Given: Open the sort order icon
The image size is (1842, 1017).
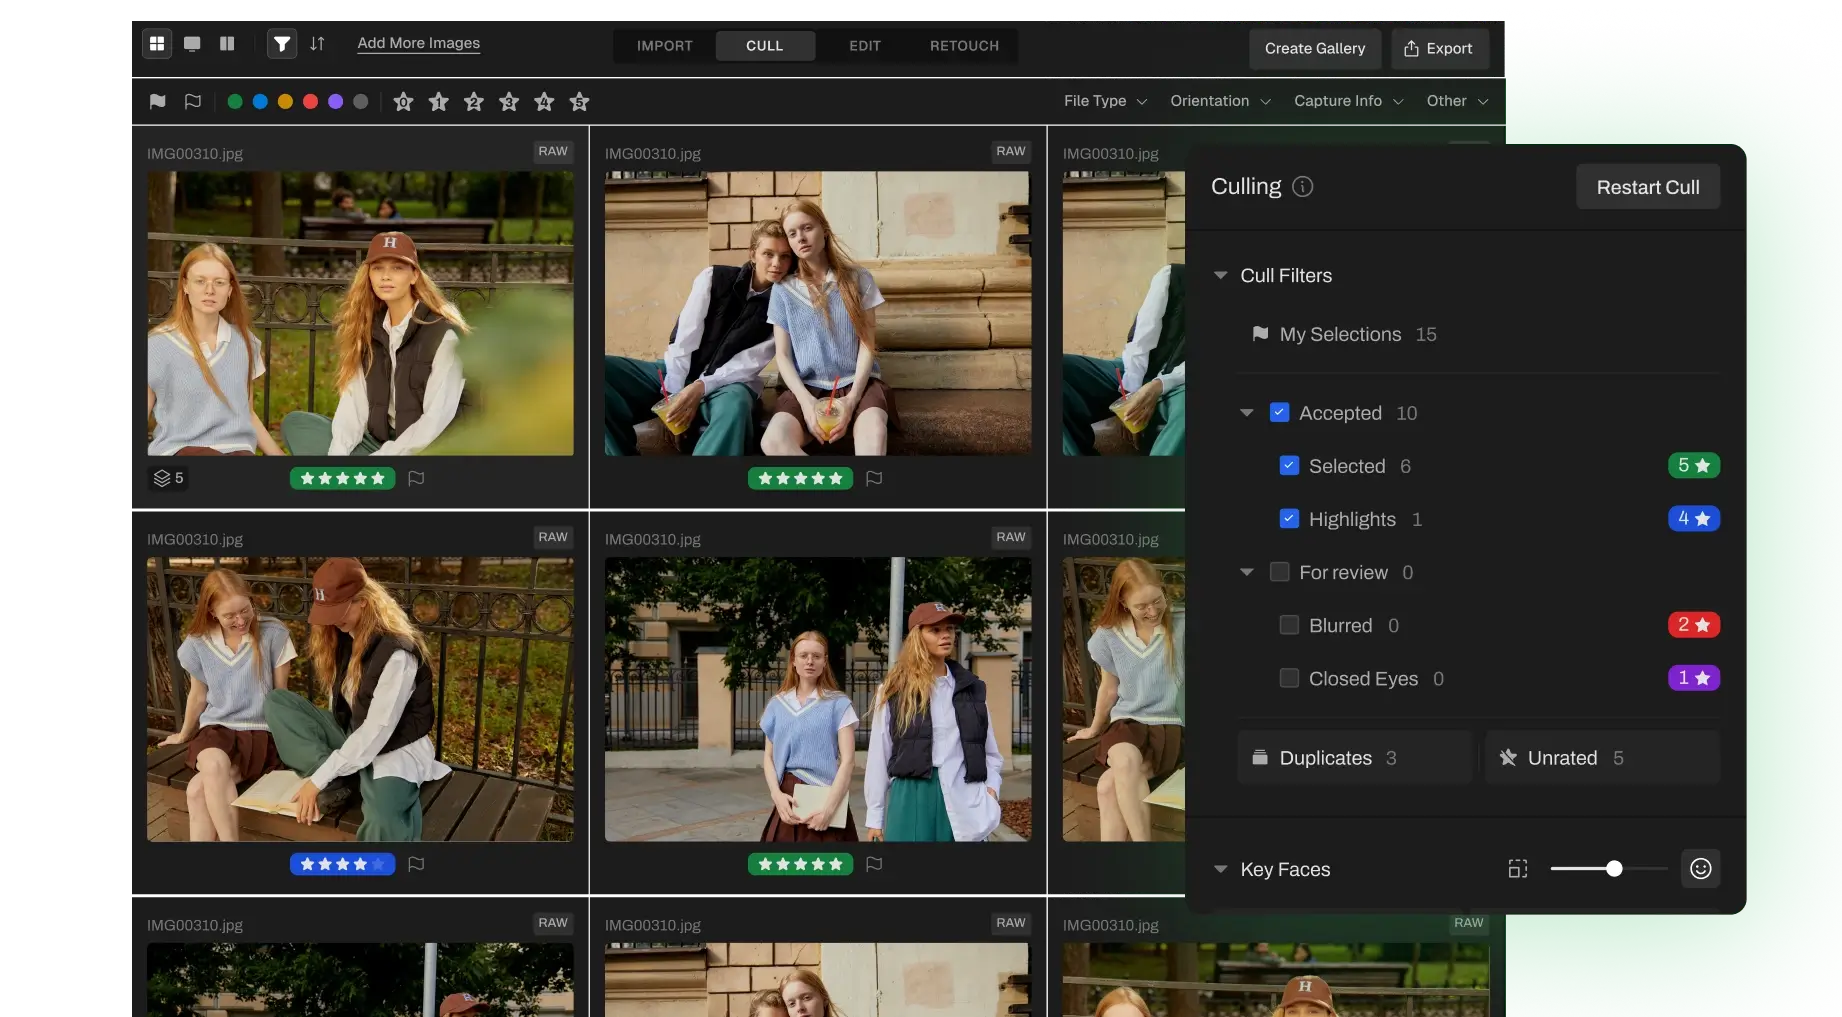Looking at the screenshot, I should 317,43.
